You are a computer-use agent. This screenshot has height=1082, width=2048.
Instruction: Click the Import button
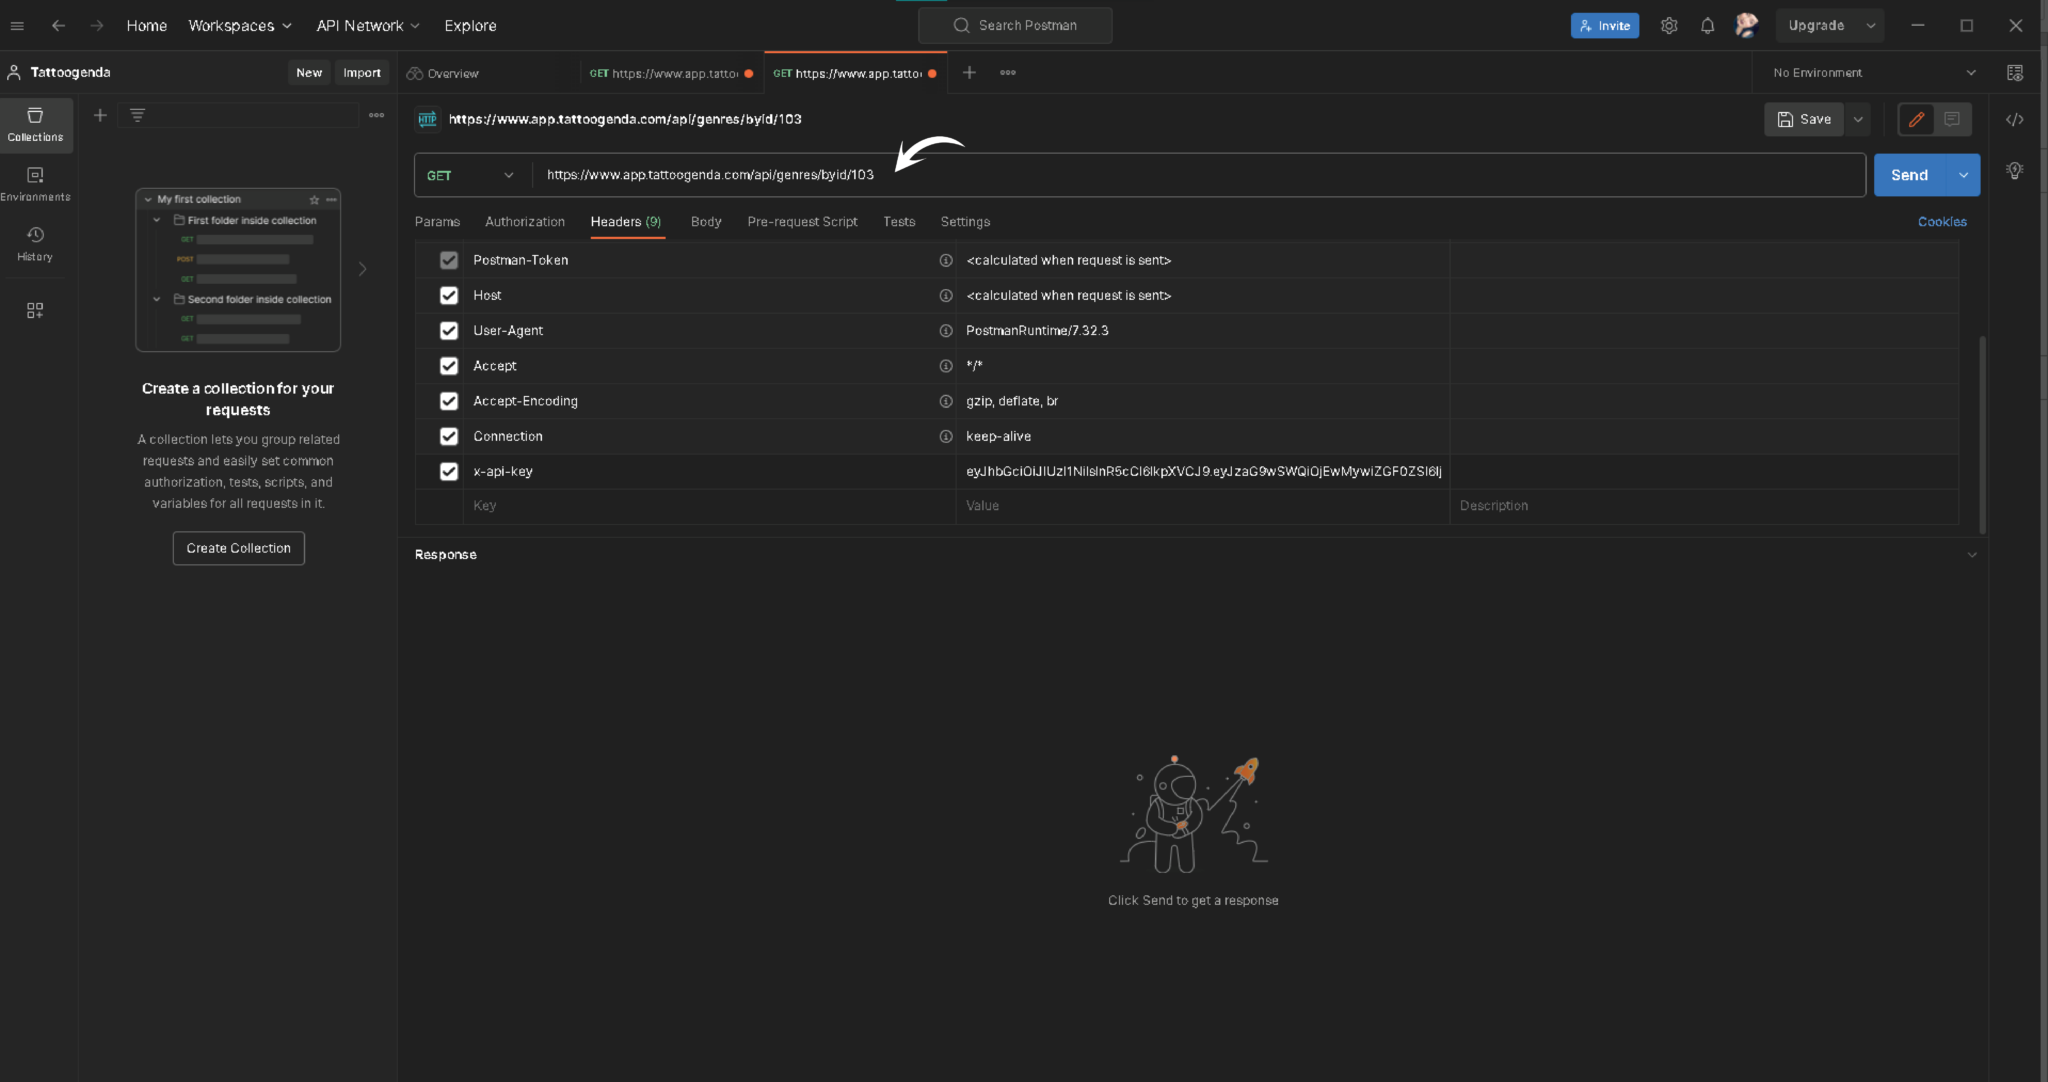[x=362, y=73]
